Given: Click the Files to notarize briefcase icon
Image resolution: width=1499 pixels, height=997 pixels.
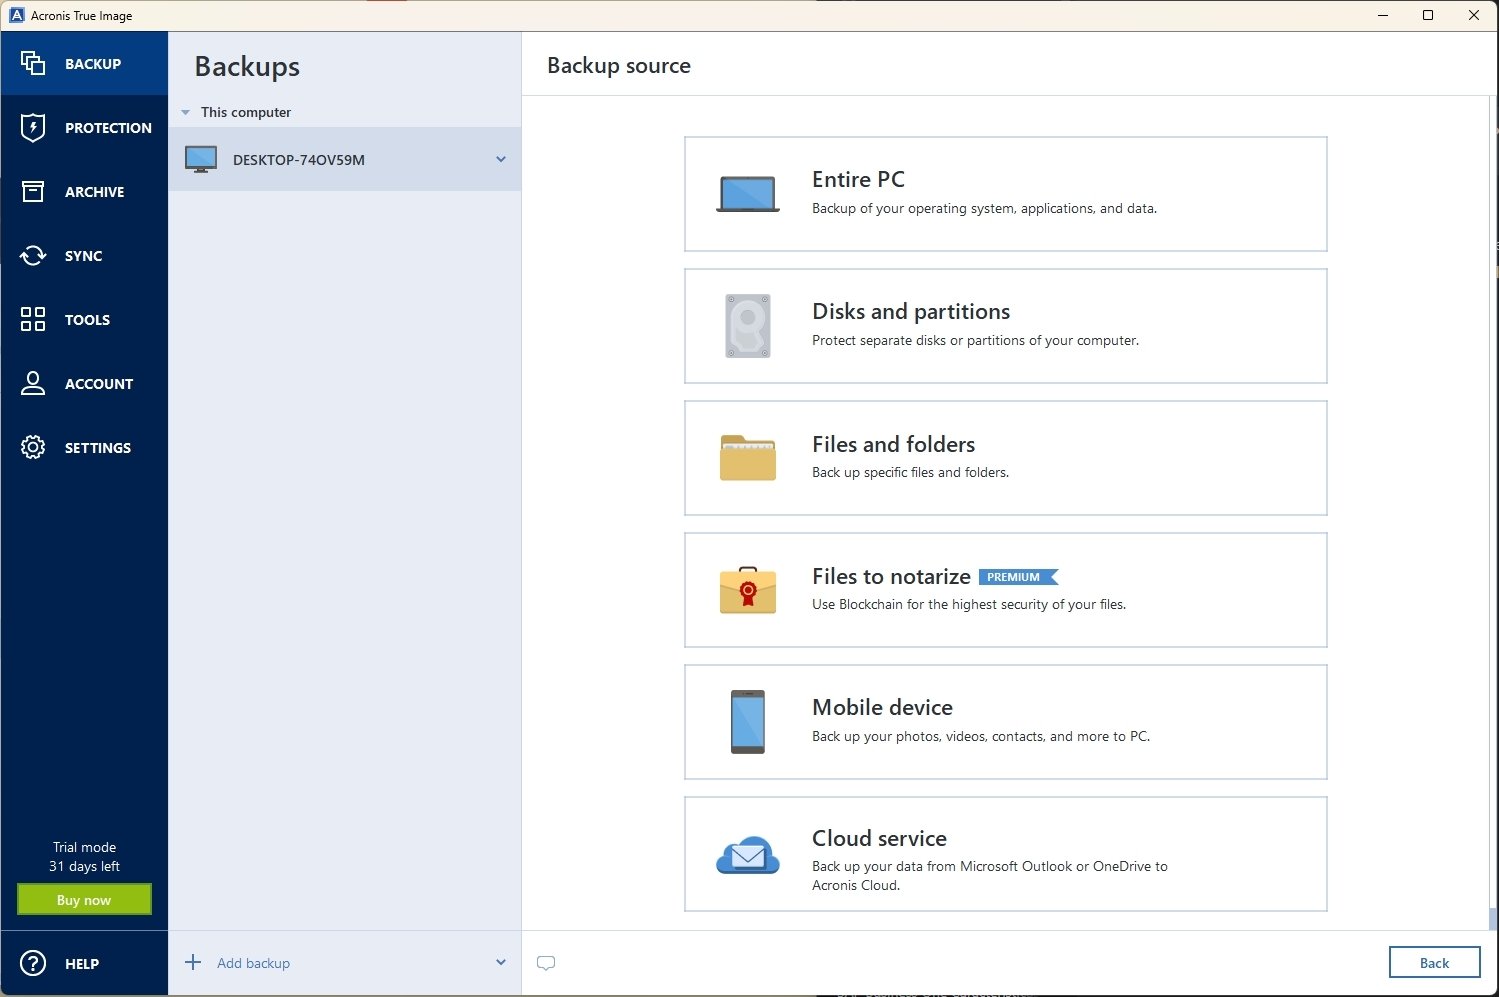Looking at the screenshot, I should click(748, 590).
